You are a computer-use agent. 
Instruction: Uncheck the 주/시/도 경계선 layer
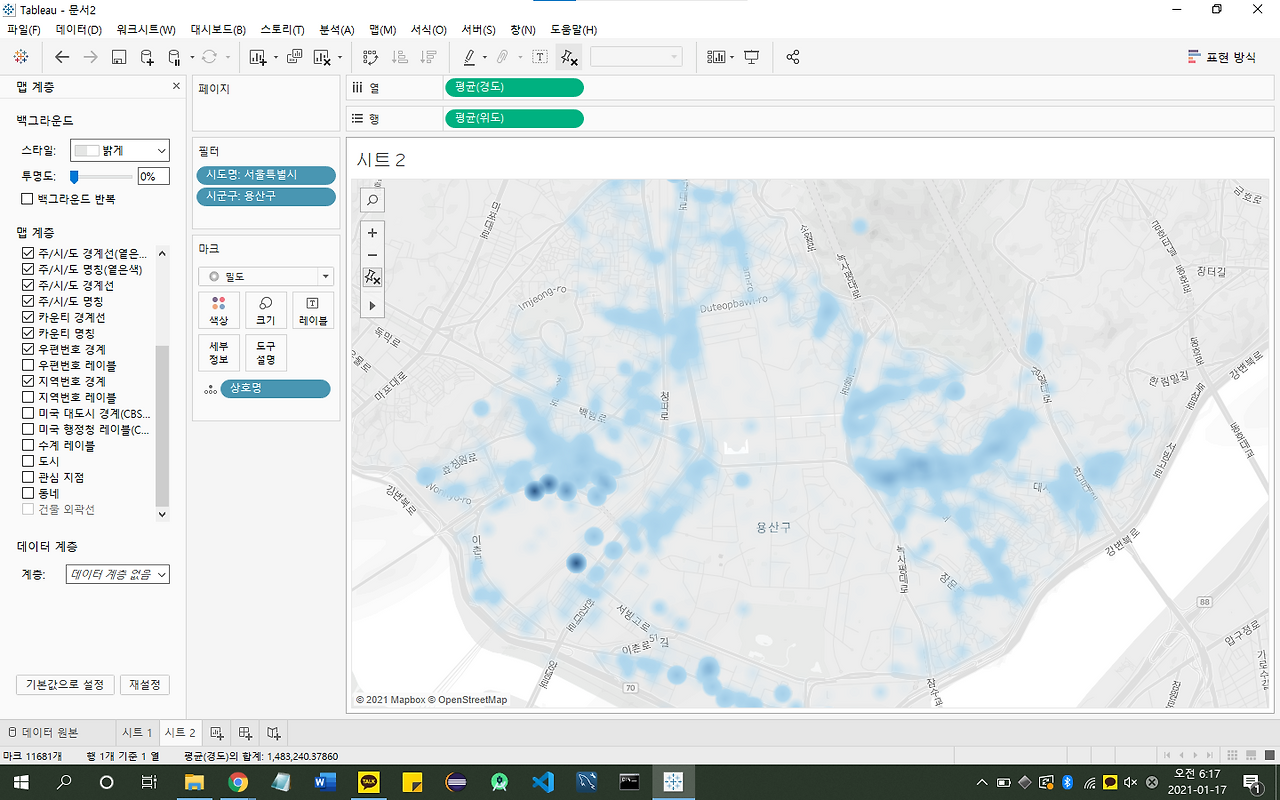point(28,285)
